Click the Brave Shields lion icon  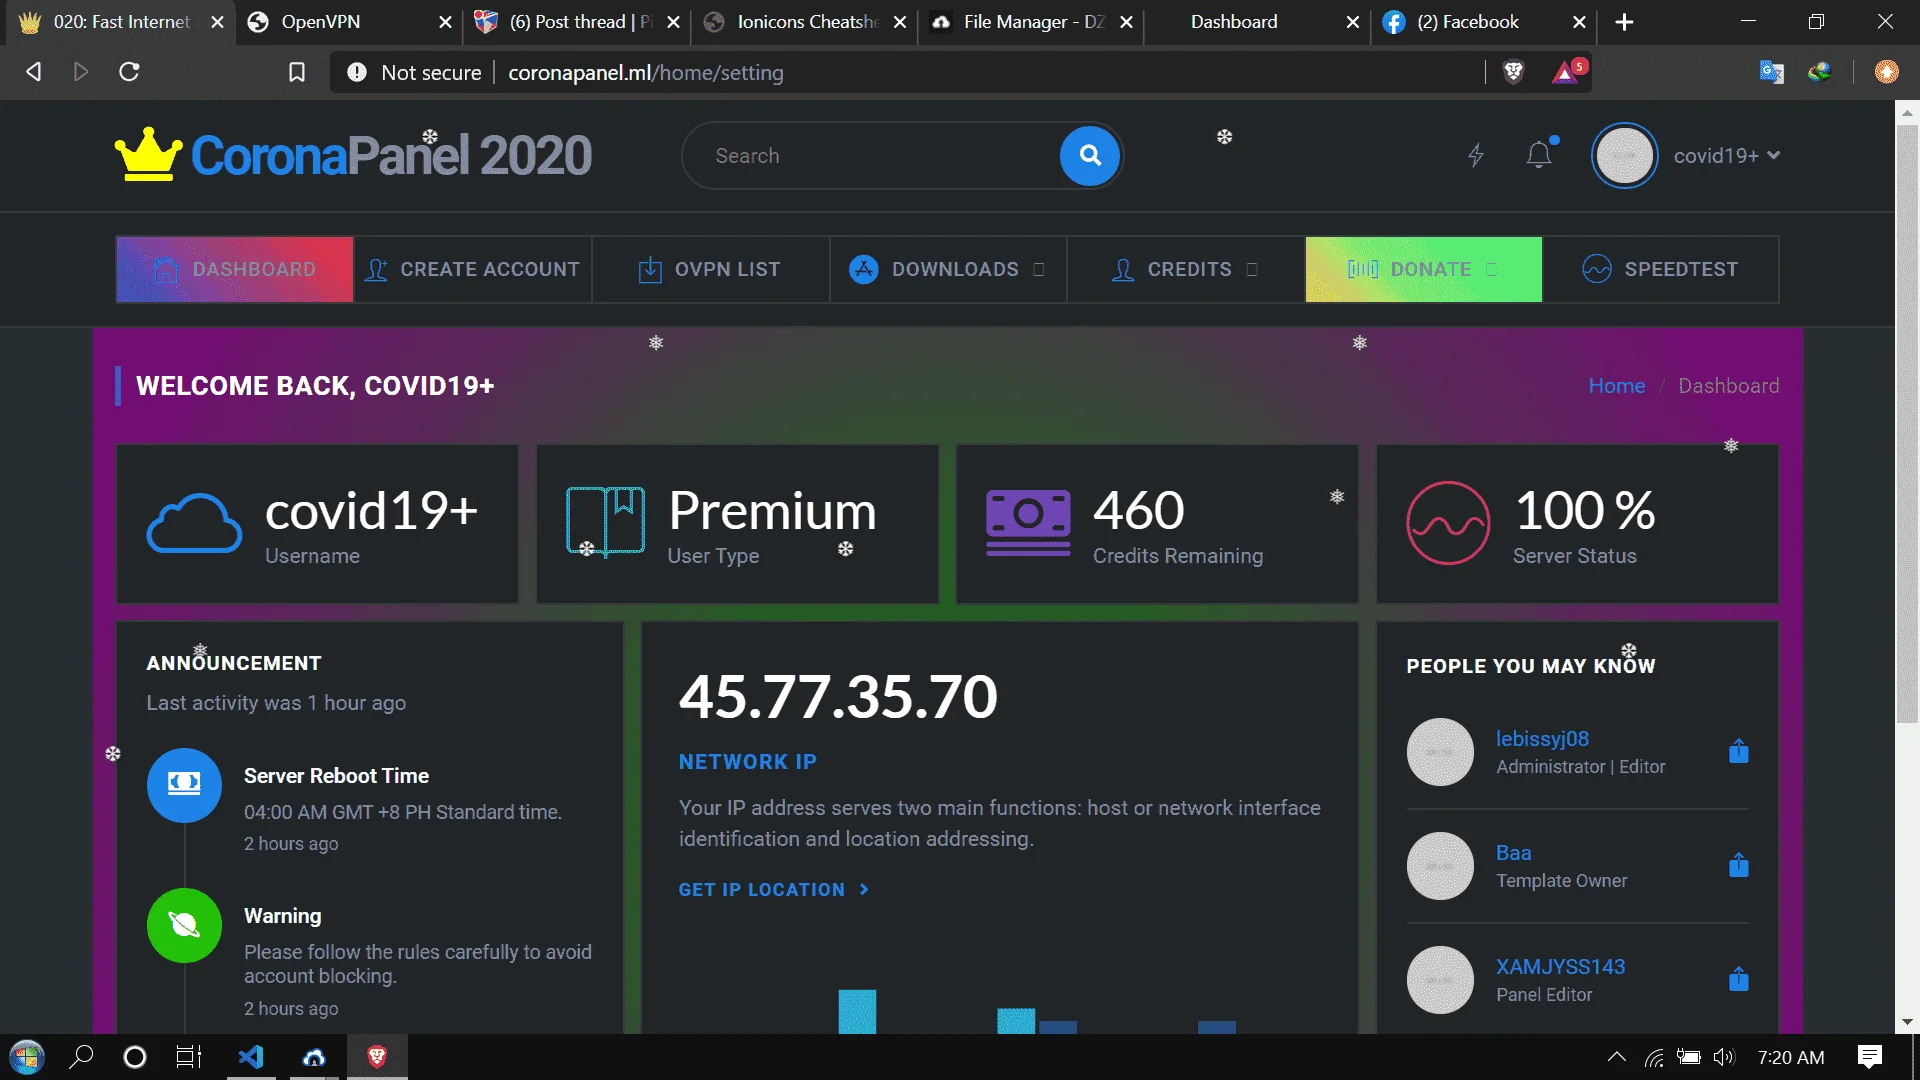(x=1514, y=72)
